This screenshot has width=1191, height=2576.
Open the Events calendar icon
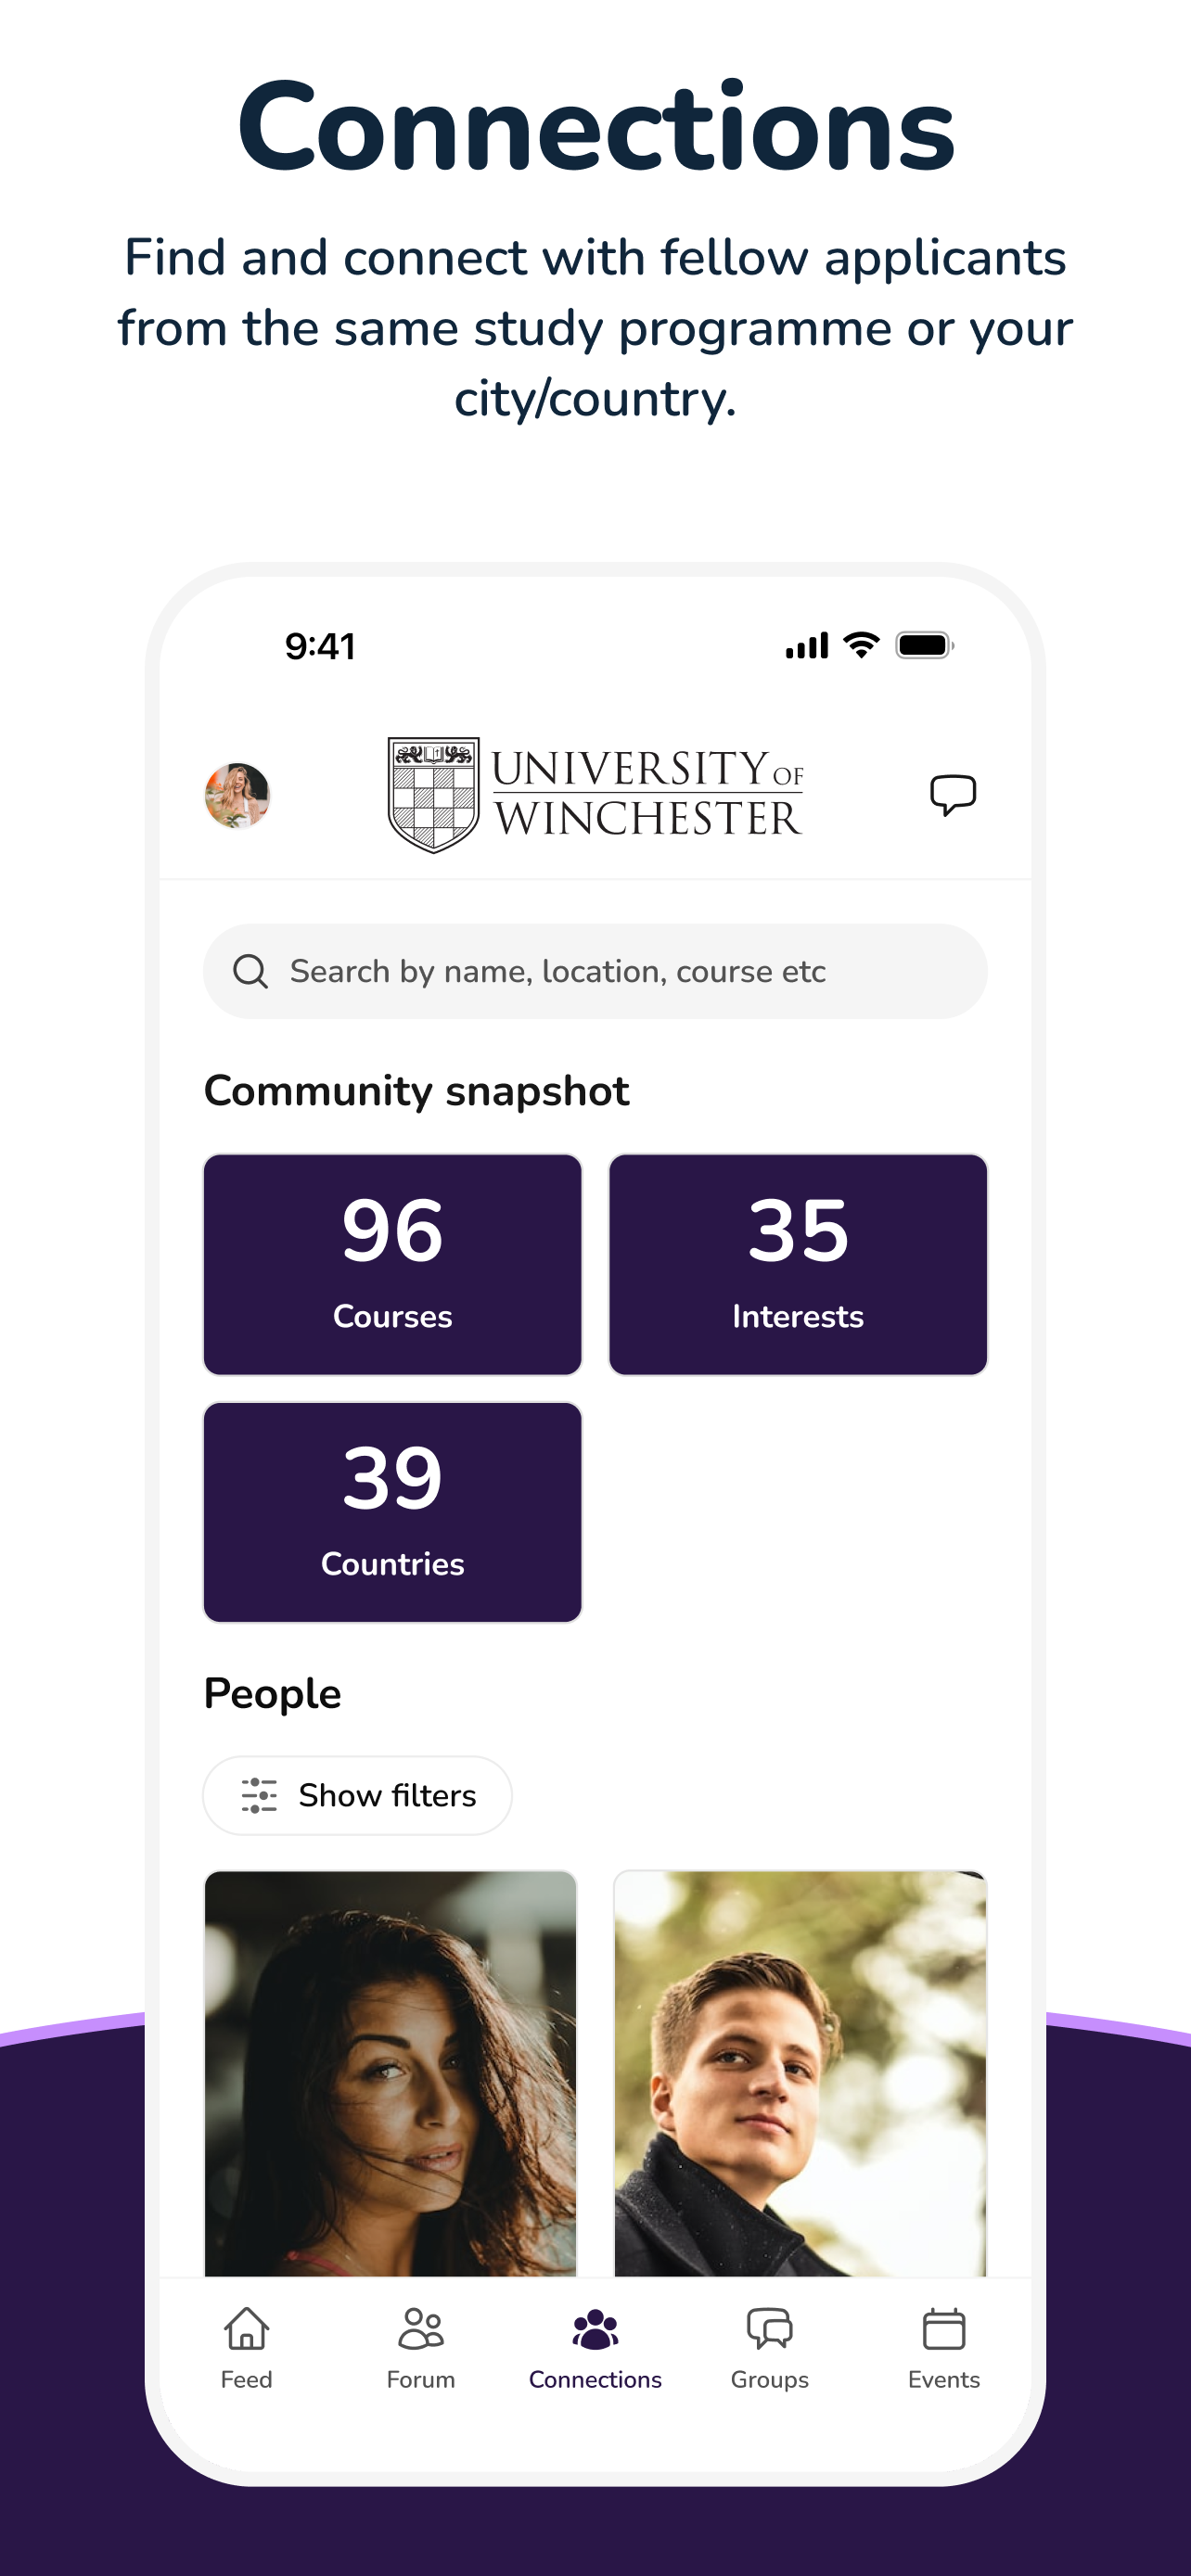point(943,2329)
